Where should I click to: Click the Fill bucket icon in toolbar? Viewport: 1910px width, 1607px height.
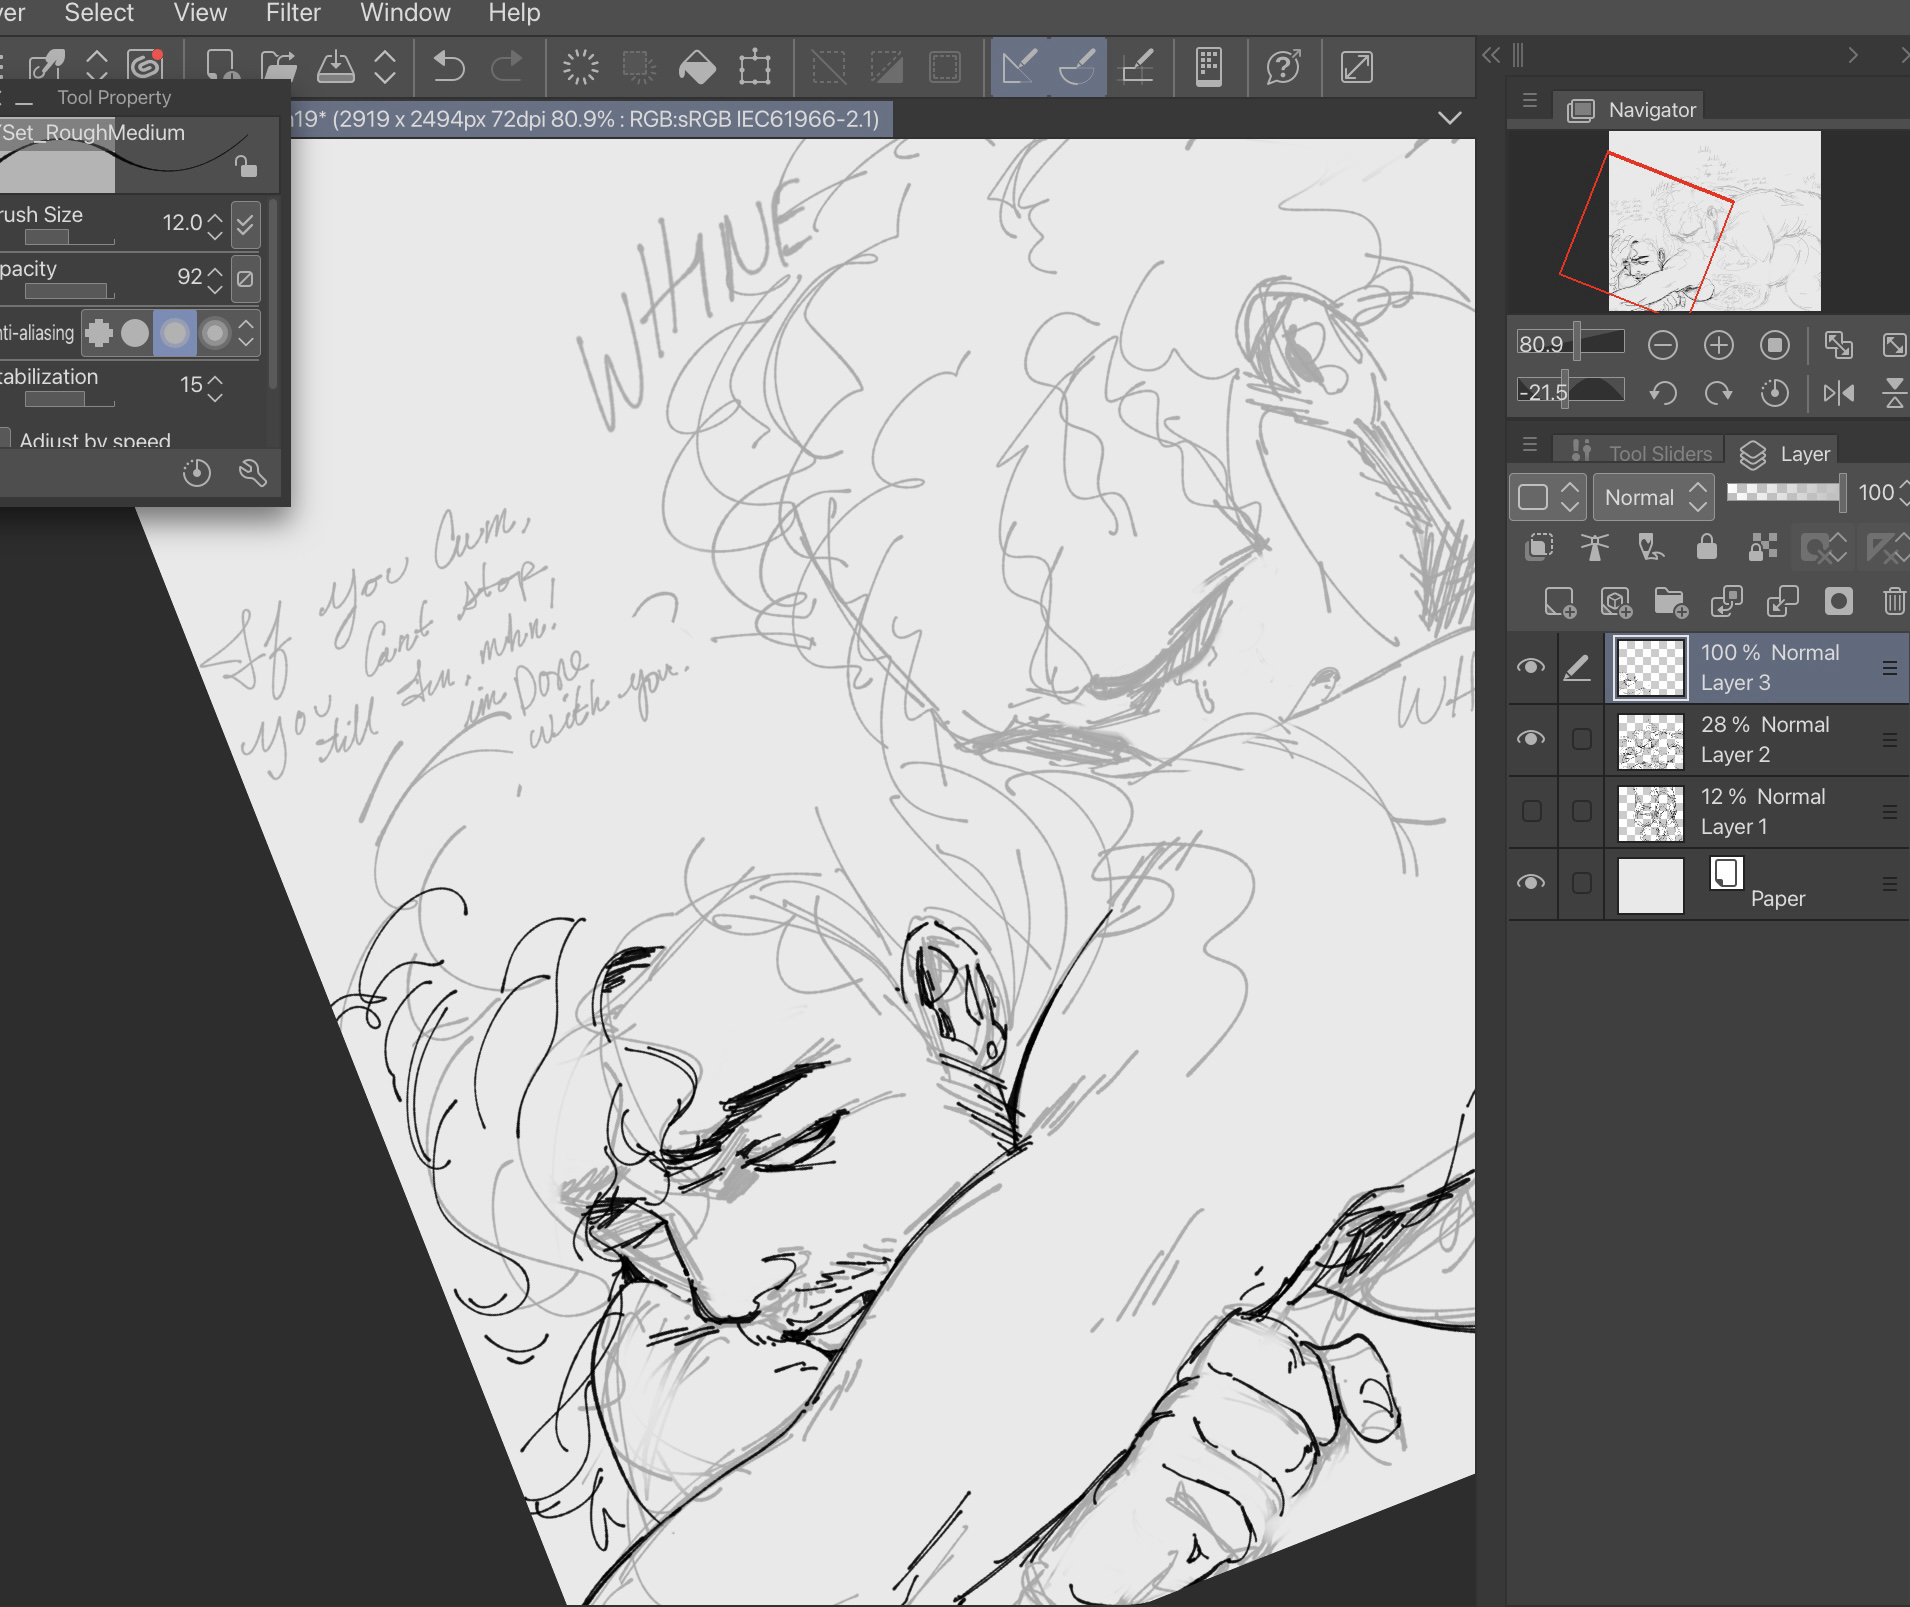pos(697,68)
